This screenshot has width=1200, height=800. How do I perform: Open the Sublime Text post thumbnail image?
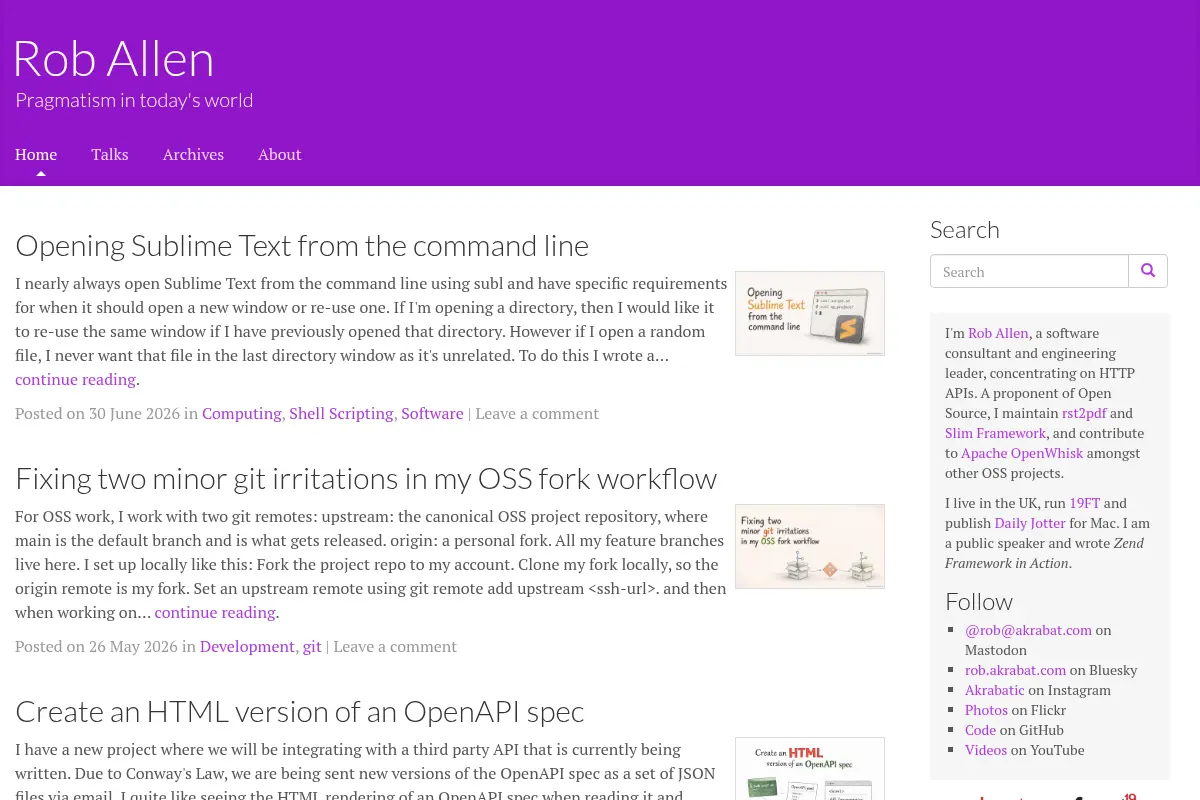pyautogui.click(x=810, y=313)
